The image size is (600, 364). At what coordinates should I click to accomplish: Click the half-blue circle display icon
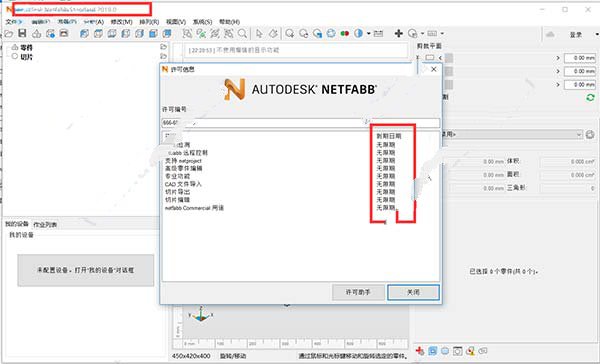[x=358, y=34]
